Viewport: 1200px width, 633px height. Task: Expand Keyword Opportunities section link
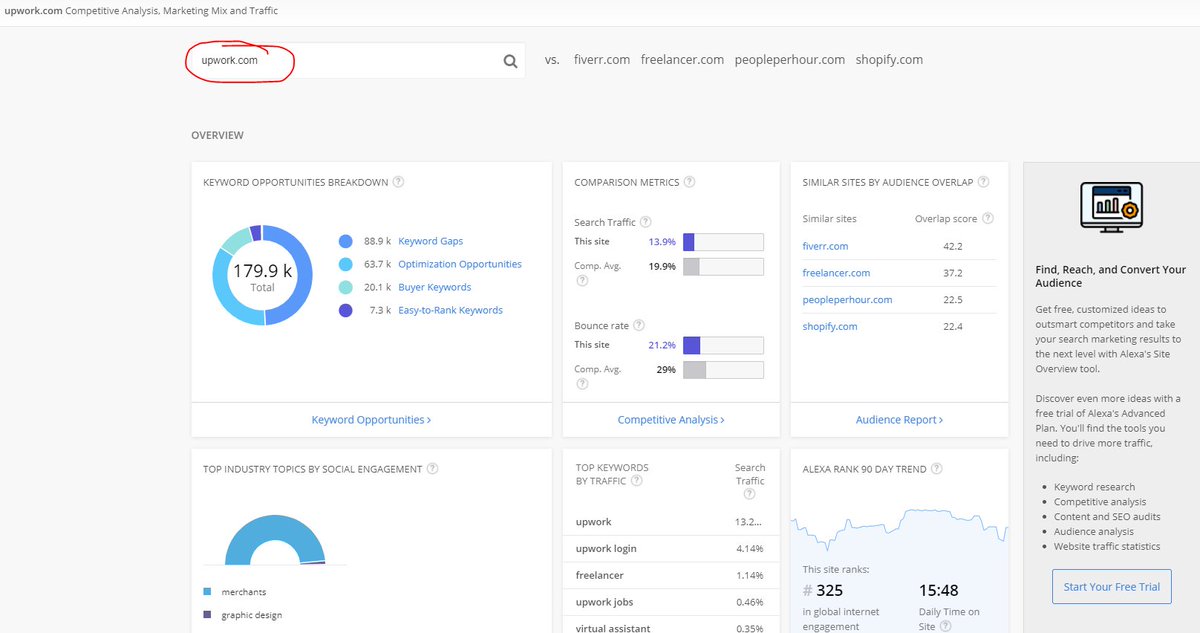[x=371, y=420]
